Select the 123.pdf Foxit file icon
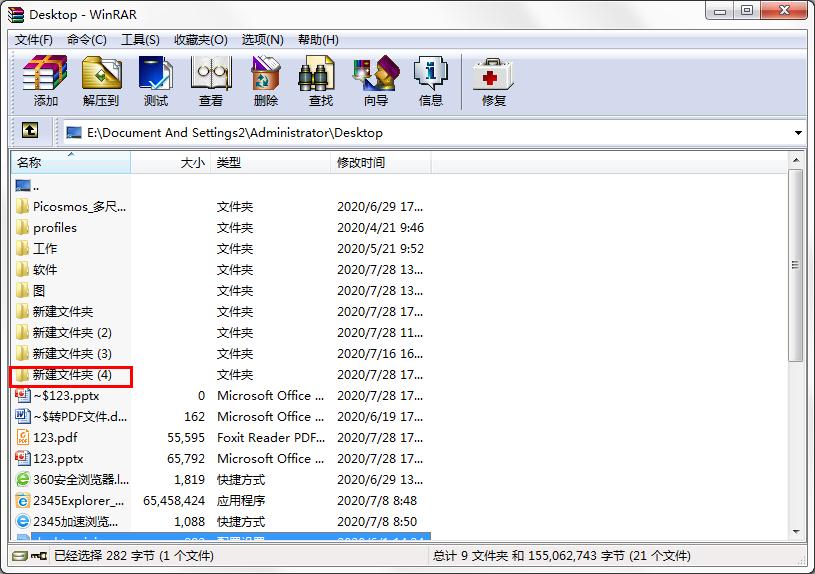The height and width of the screenshot is (574, 815). (23, 438)
